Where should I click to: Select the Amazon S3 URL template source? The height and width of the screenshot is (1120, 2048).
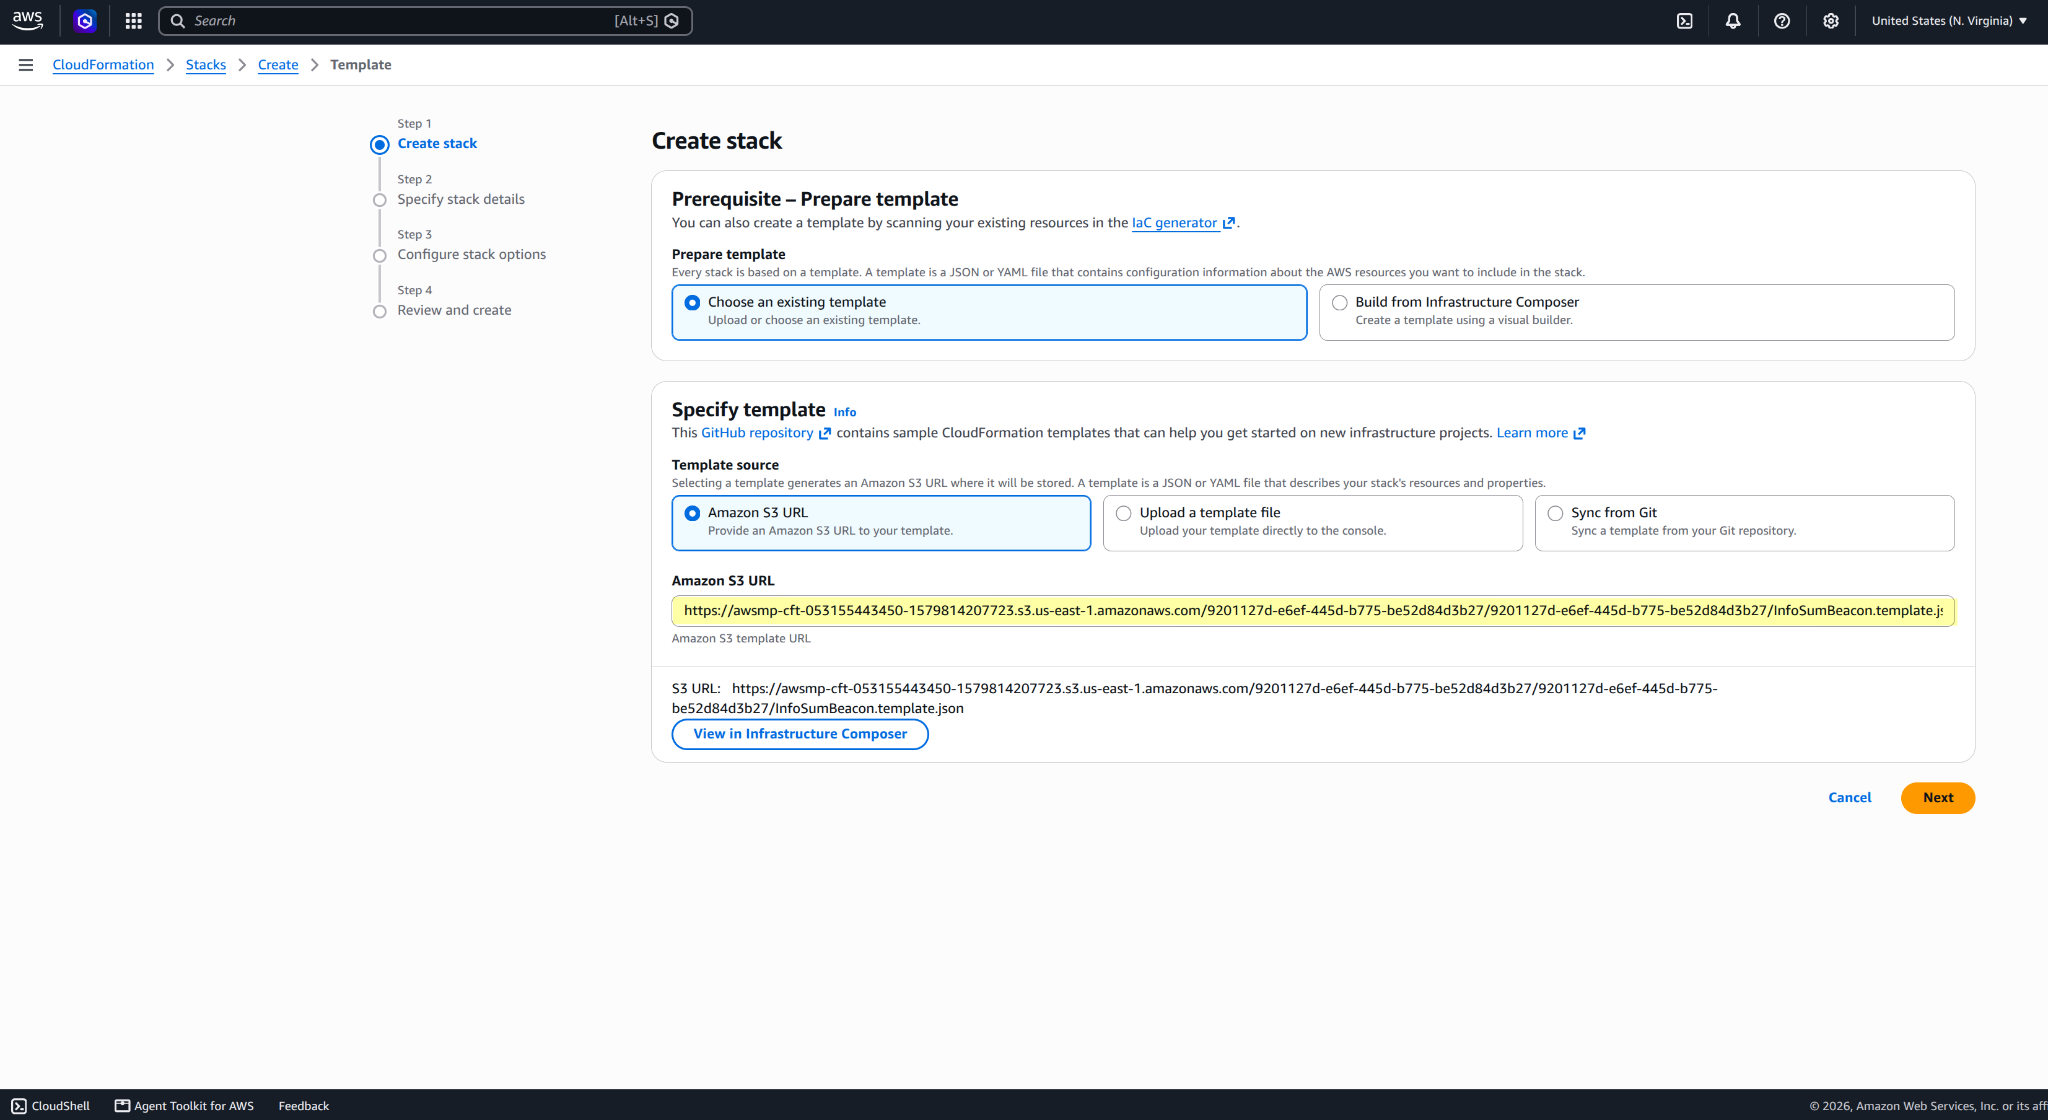pos(881,523)
